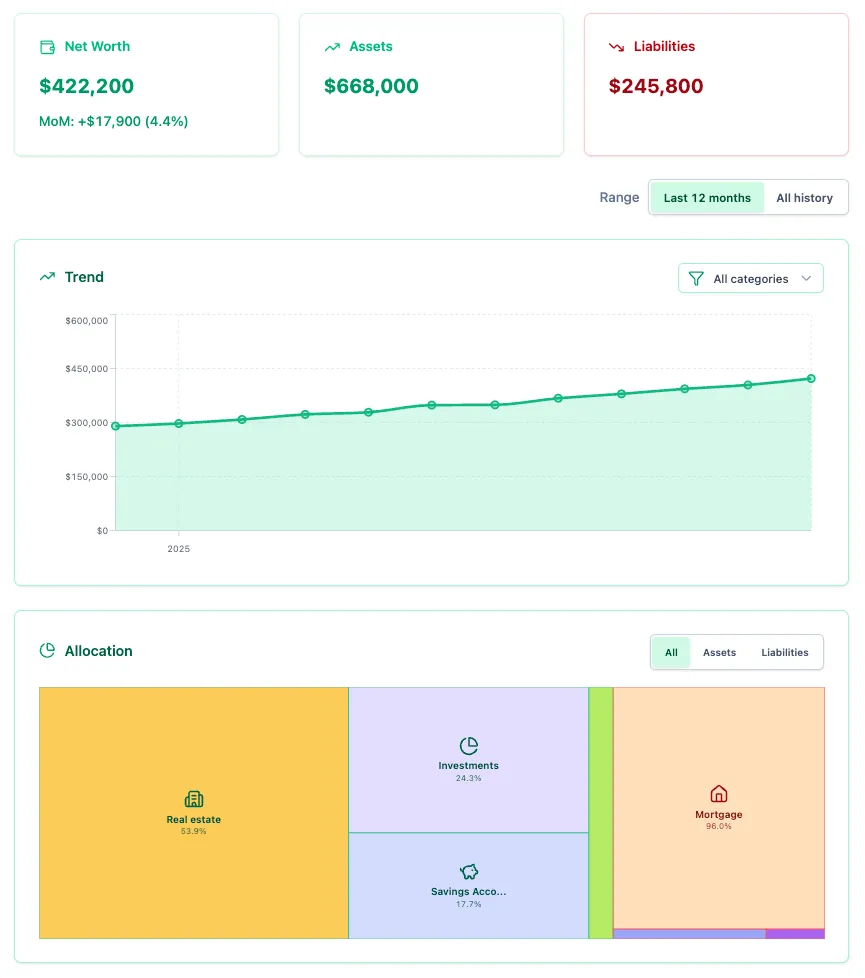865x978 pixels.
Task: Open the All categories dropdown
Action: (x=750, y=278)
